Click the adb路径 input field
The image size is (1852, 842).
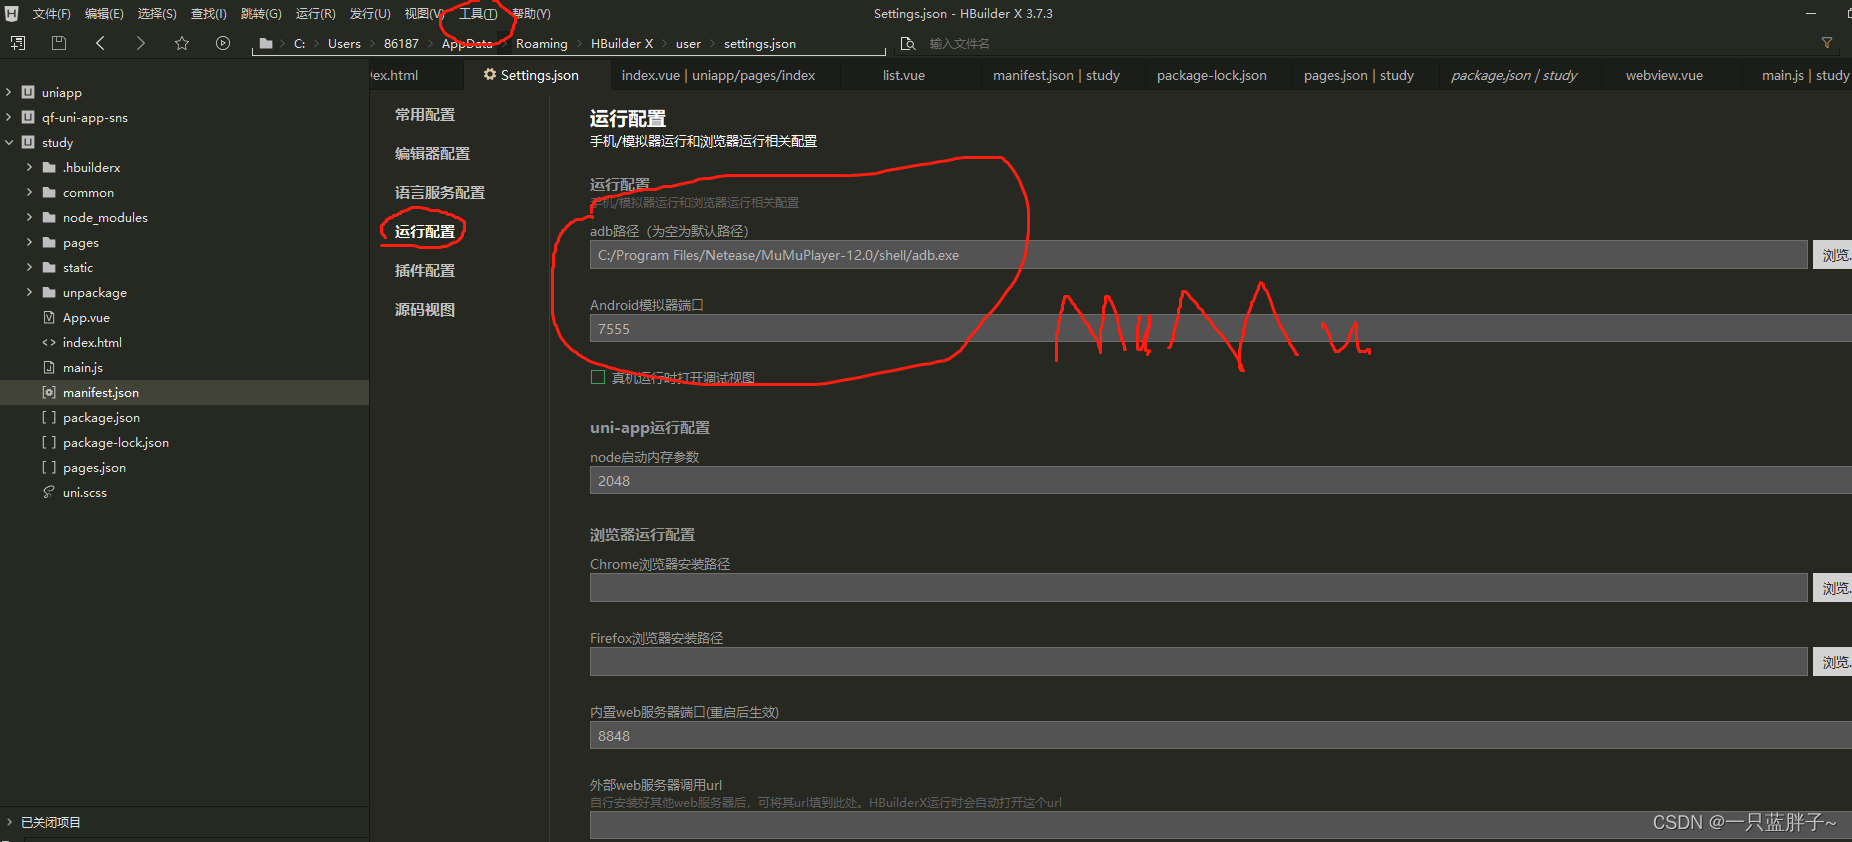pos(1198,255)
